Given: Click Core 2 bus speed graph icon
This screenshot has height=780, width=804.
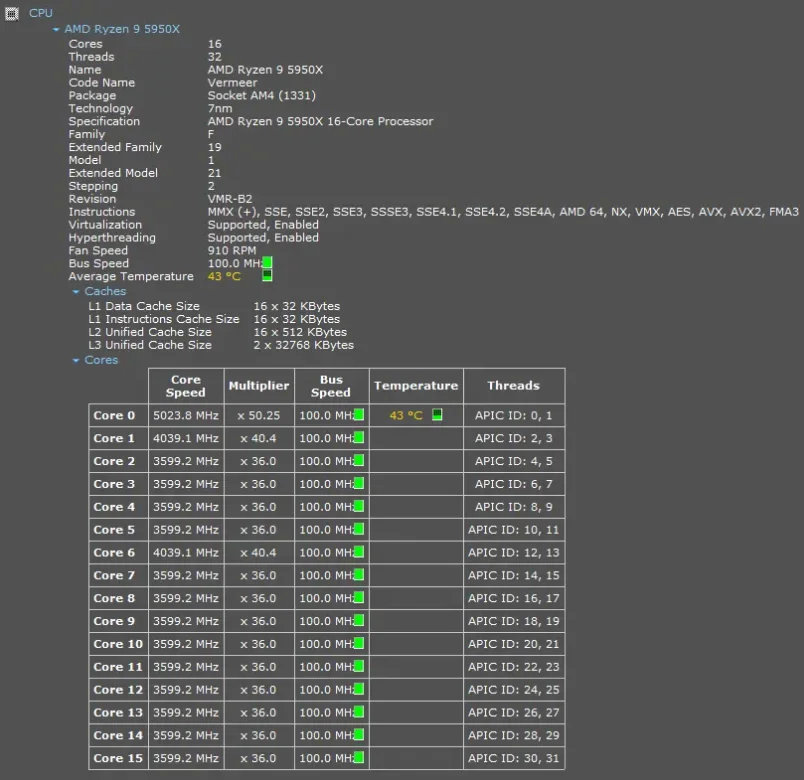Looking at the screenshot, I should point(359,461).
